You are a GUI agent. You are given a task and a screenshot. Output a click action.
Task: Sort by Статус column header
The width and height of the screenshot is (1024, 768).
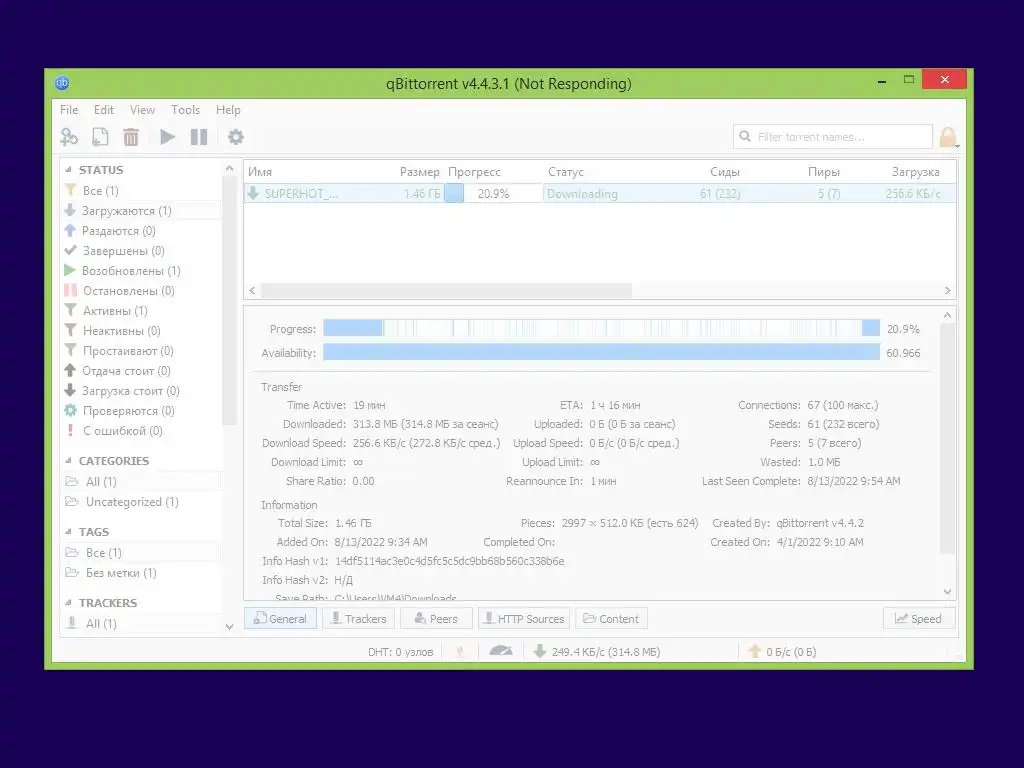coord(566,172)
